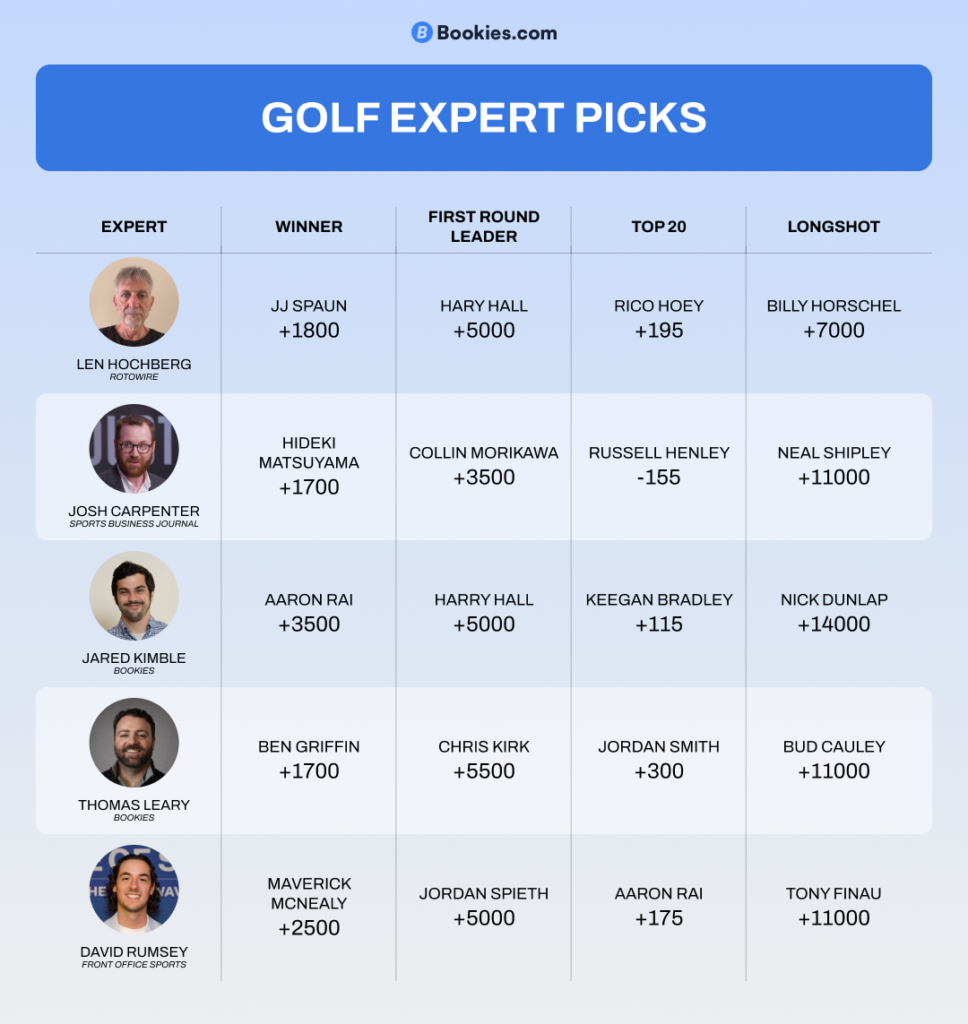Click the Bookies.com site name text
Image resolution: width=968 pixels, height=1024 pixels.
coord(497,33)
